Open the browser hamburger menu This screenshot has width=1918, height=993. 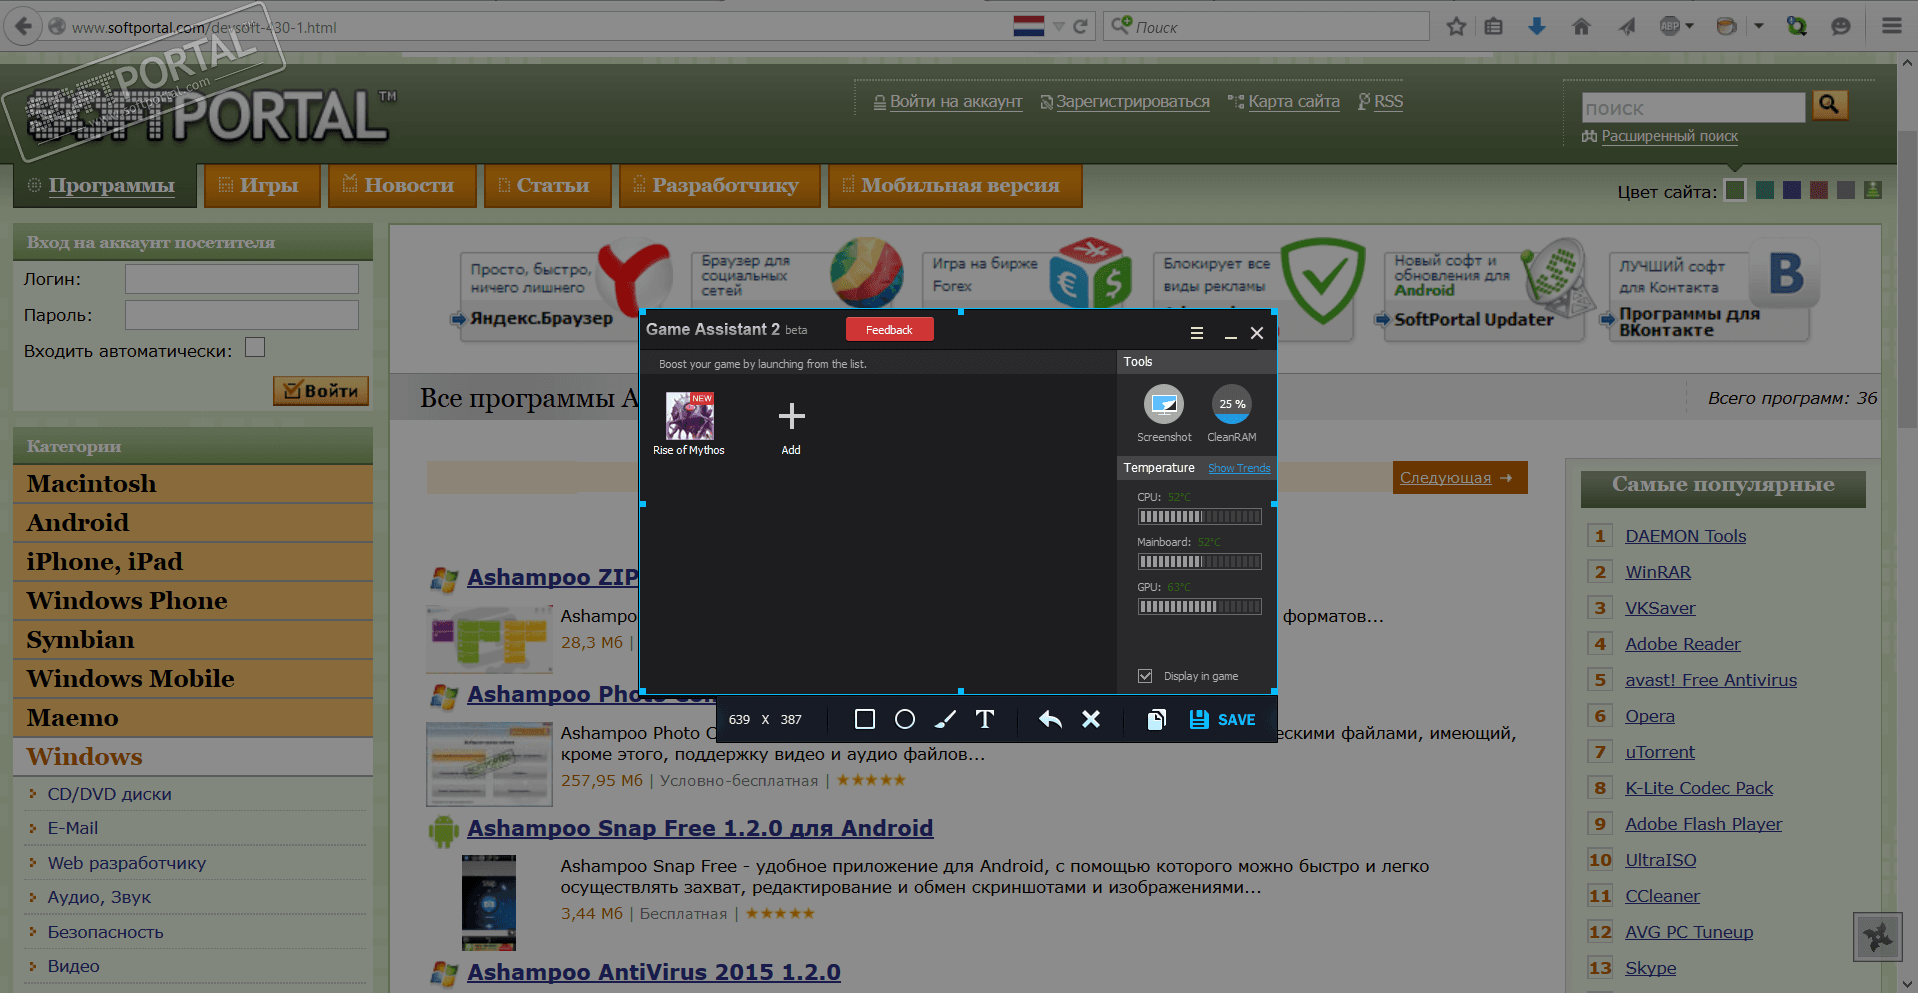1891,27
